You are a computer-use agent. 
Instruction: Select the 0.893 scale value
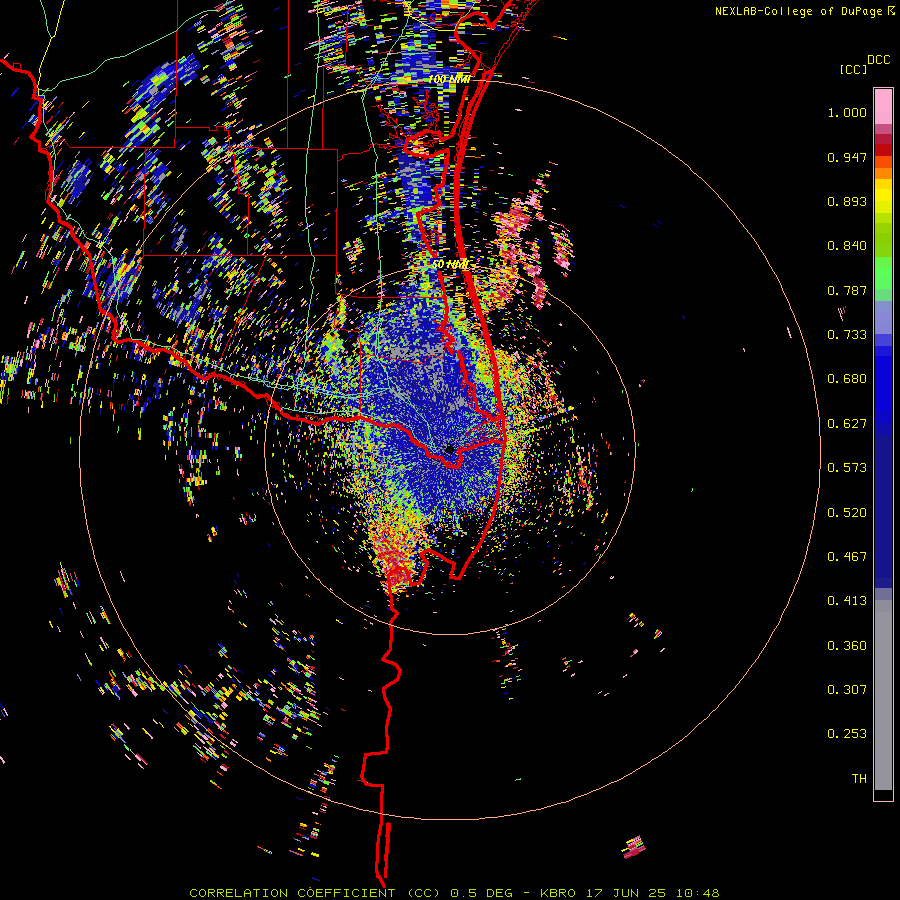[x=847, y=201]
